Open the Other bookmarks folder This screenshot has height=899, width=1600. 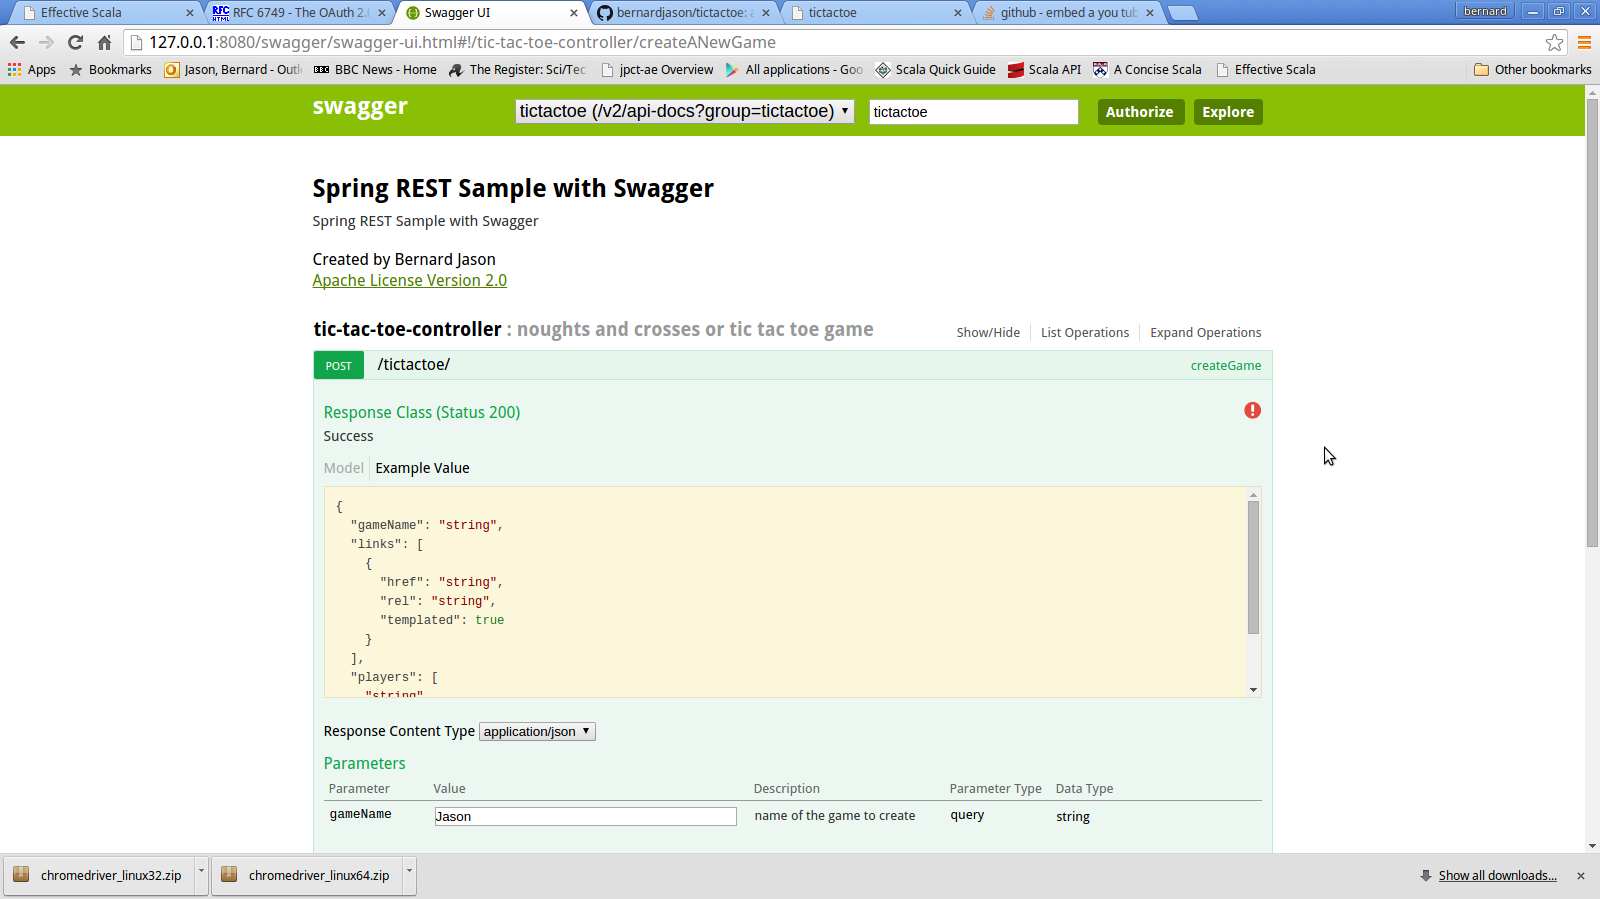click(1533, 70)
